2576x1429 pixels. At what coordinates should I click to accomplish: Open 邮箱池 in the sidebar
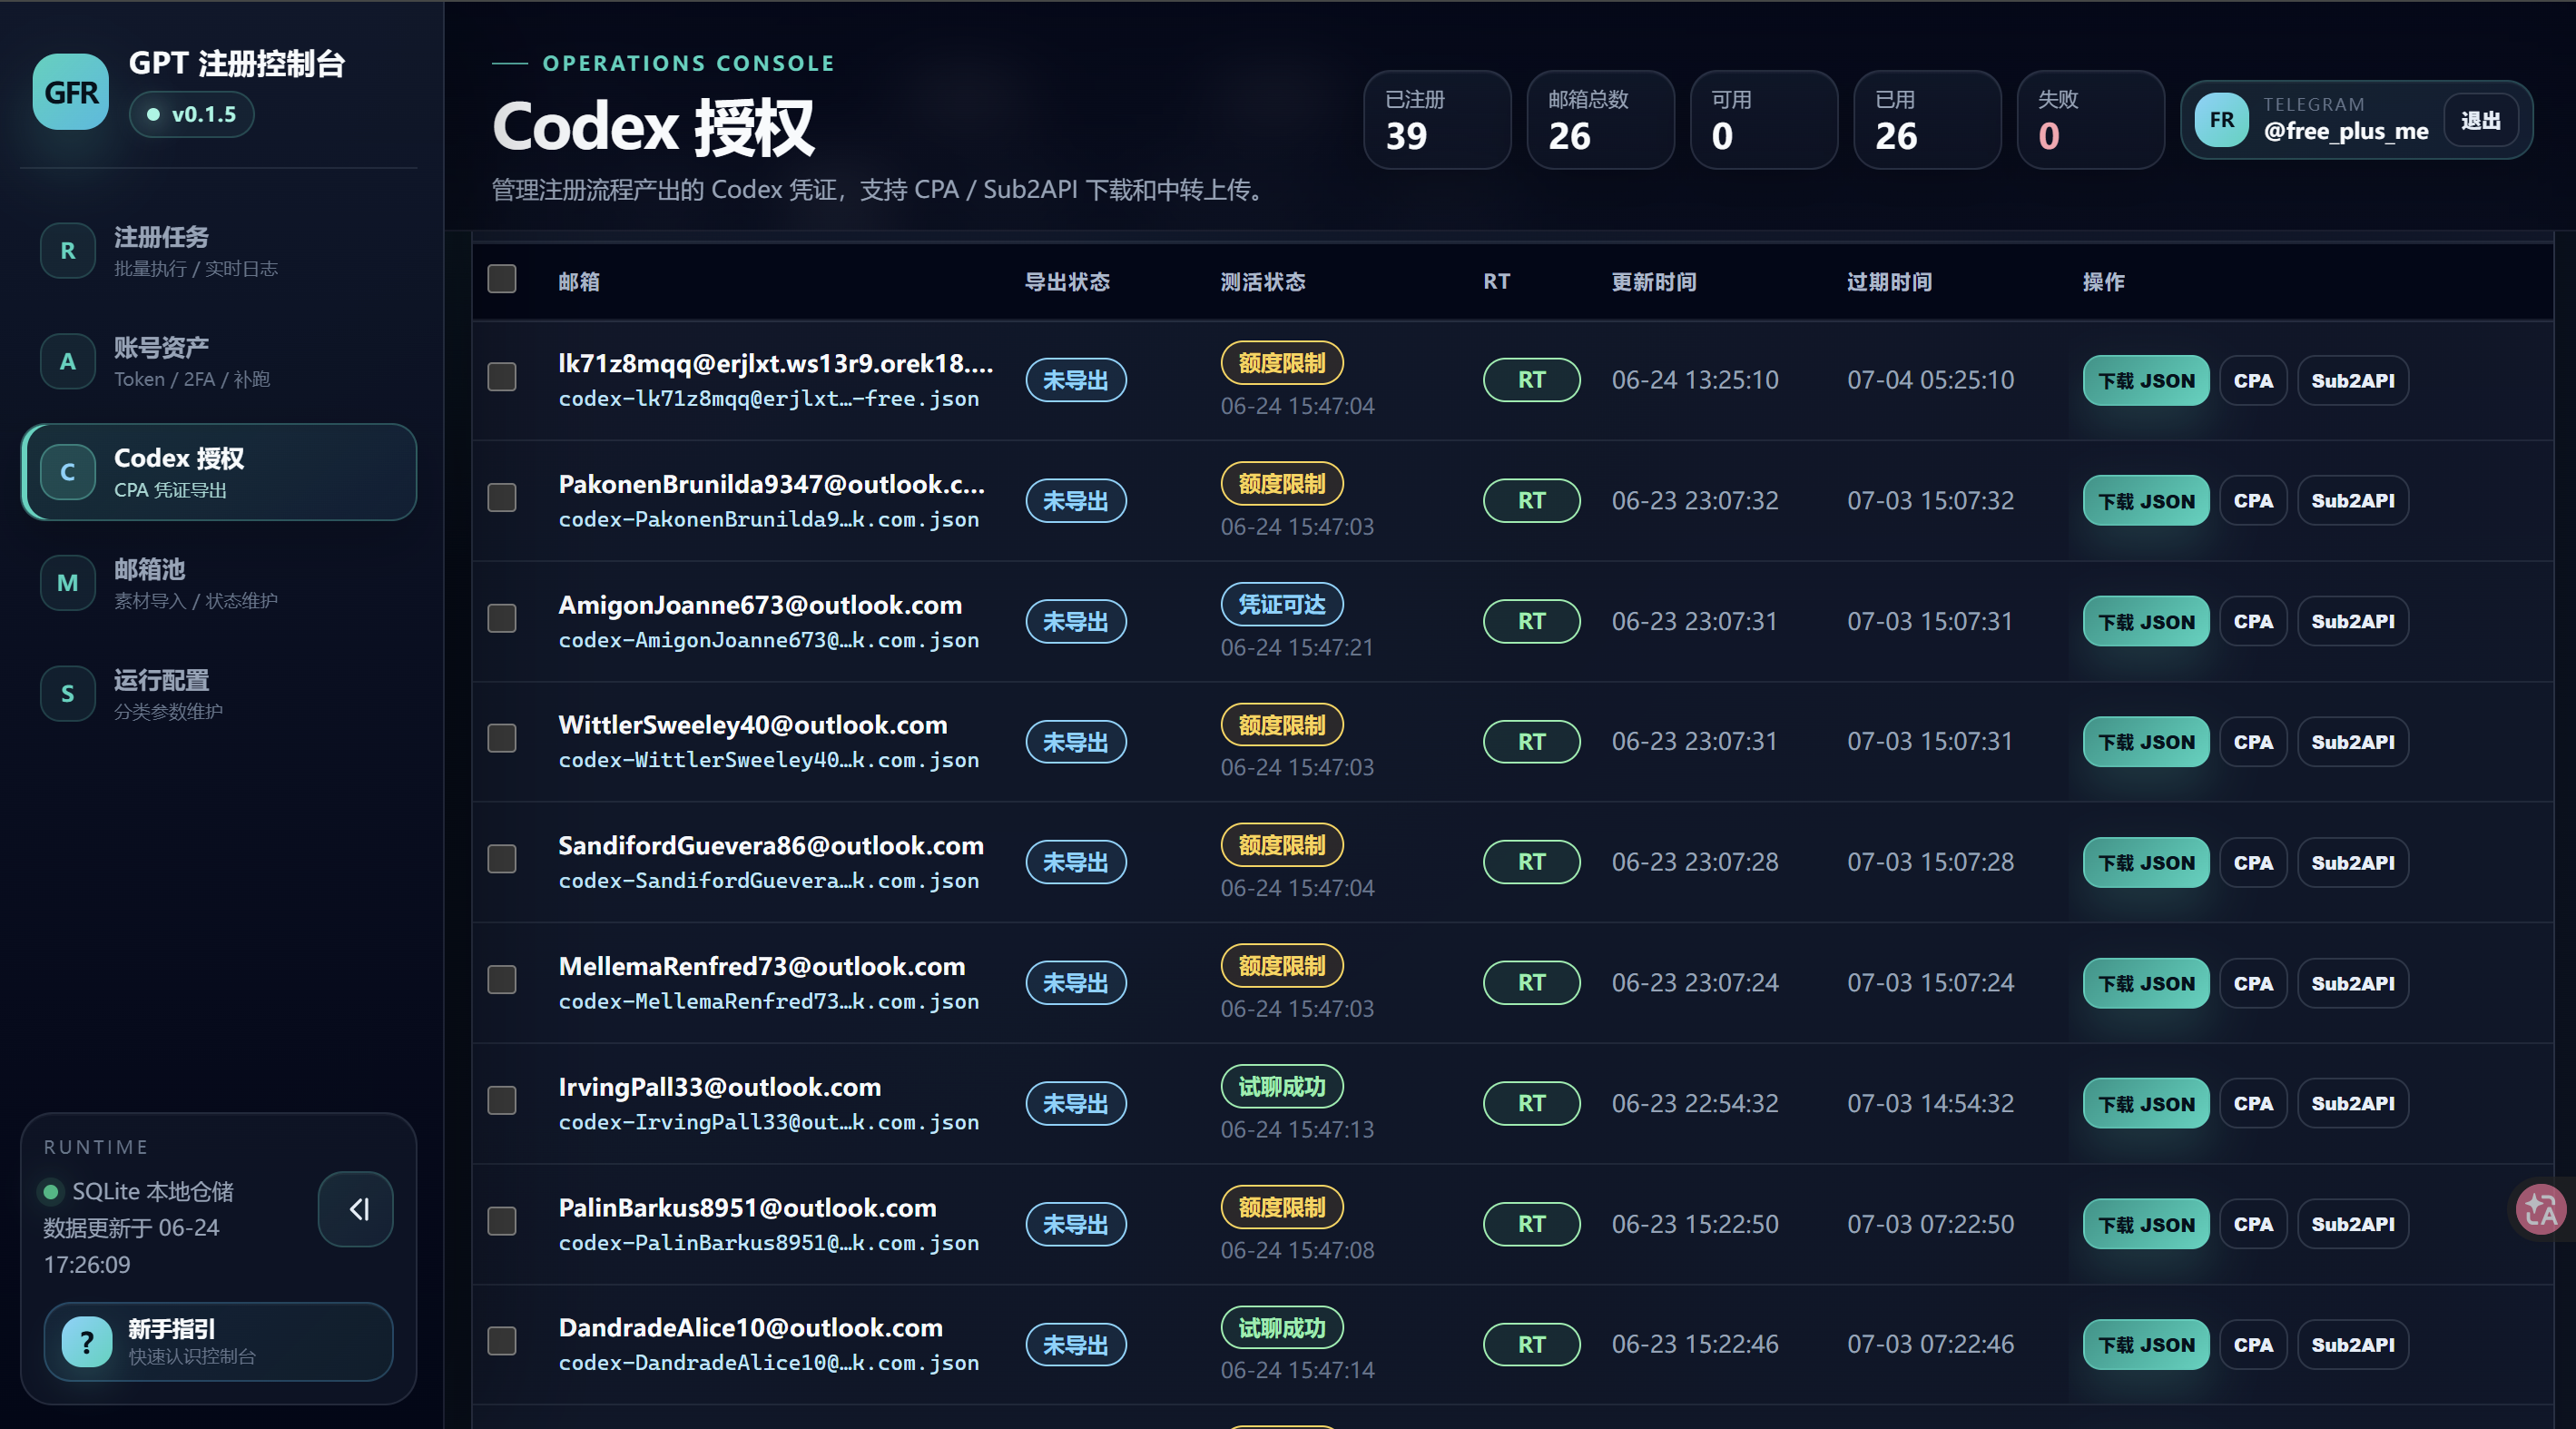(x=219, y=583)
